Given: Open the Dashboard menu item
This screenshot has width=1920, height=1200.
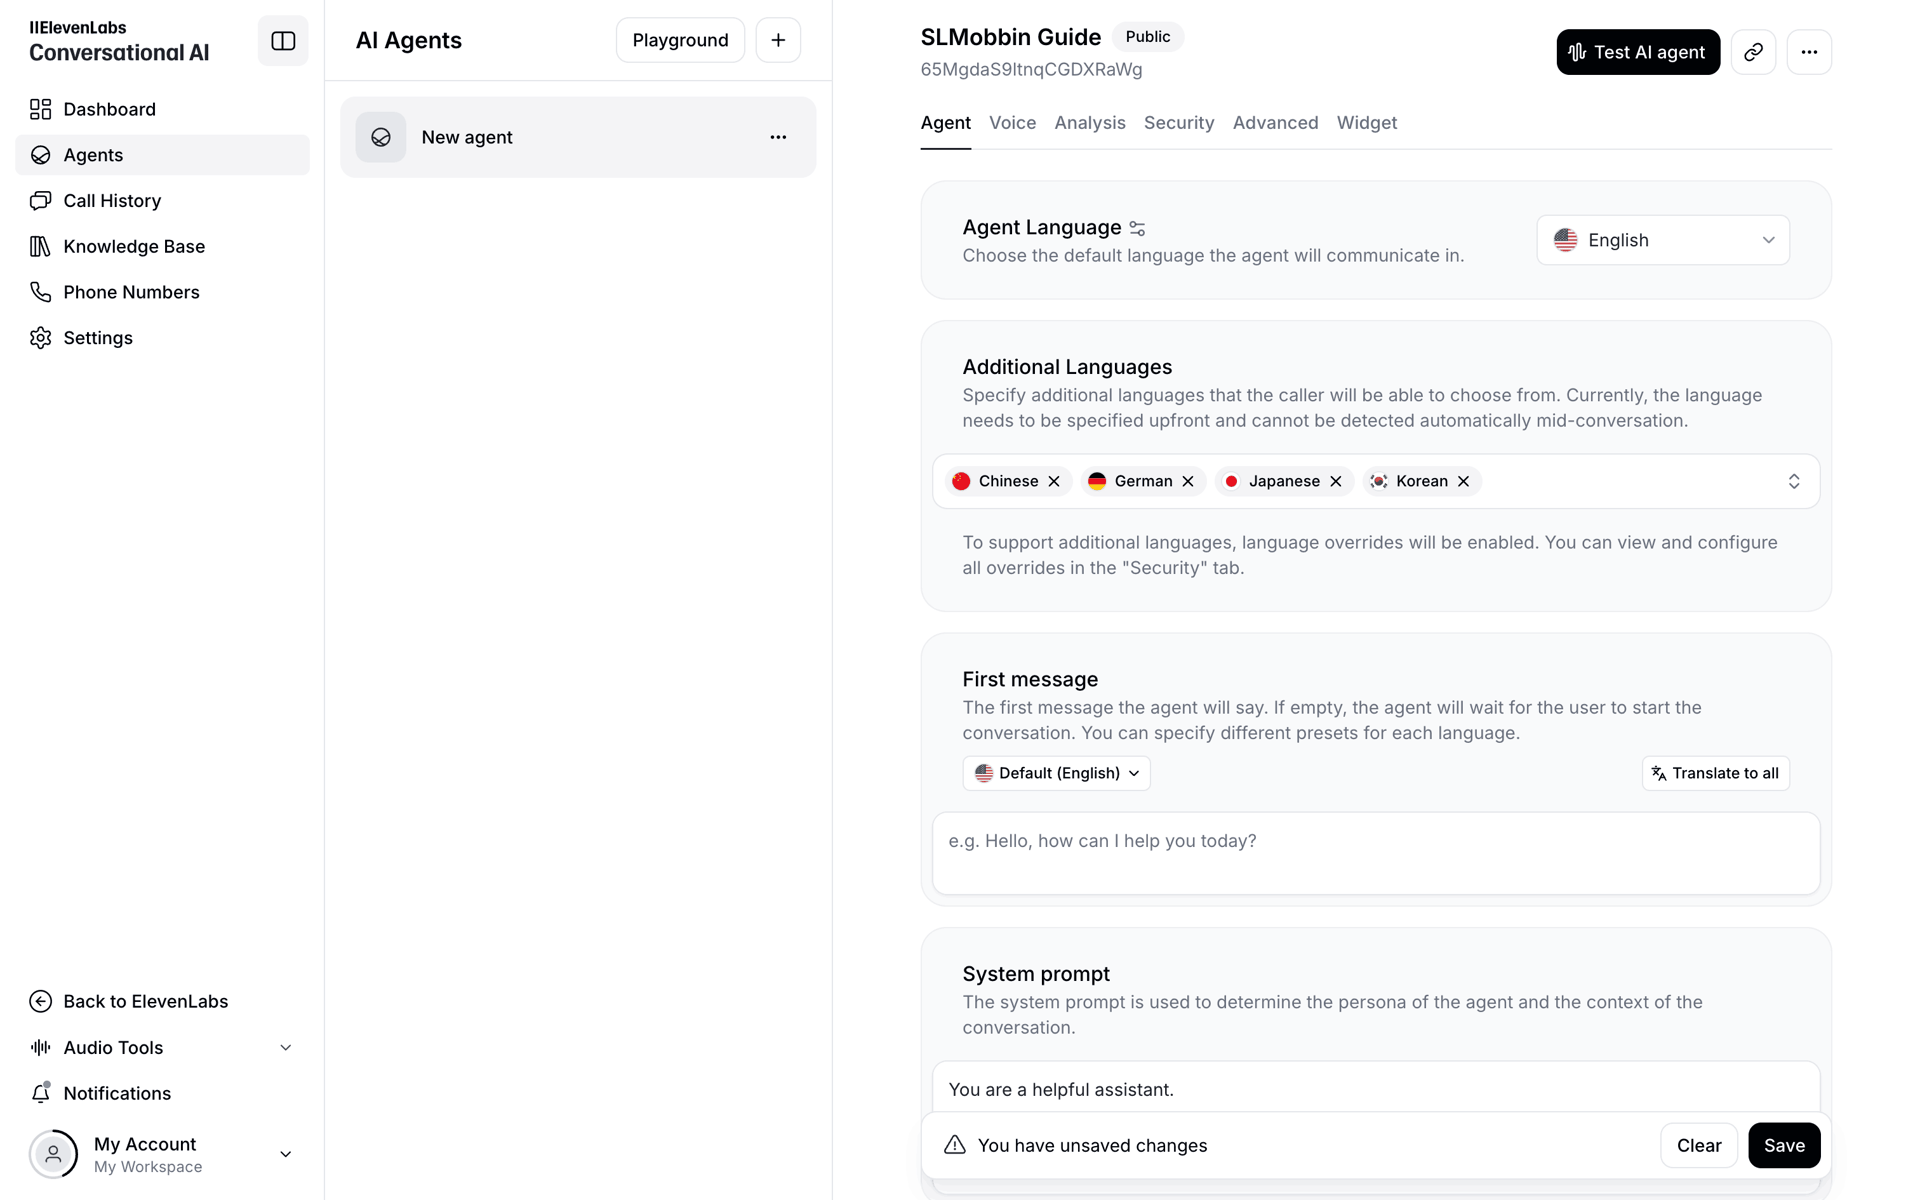Looking at the screenshot, I should [162, 109].
